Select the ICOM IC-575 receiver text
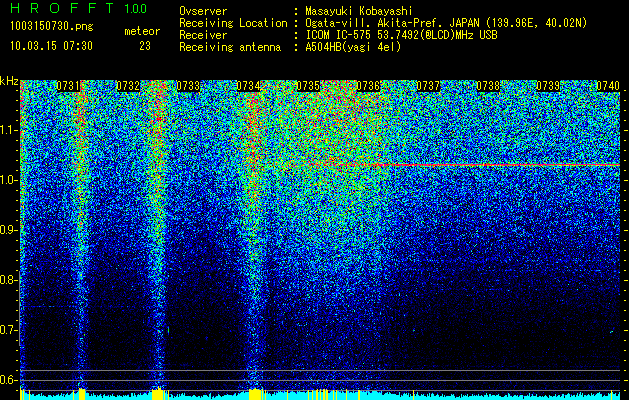629x400 pixels. point(401,35)
